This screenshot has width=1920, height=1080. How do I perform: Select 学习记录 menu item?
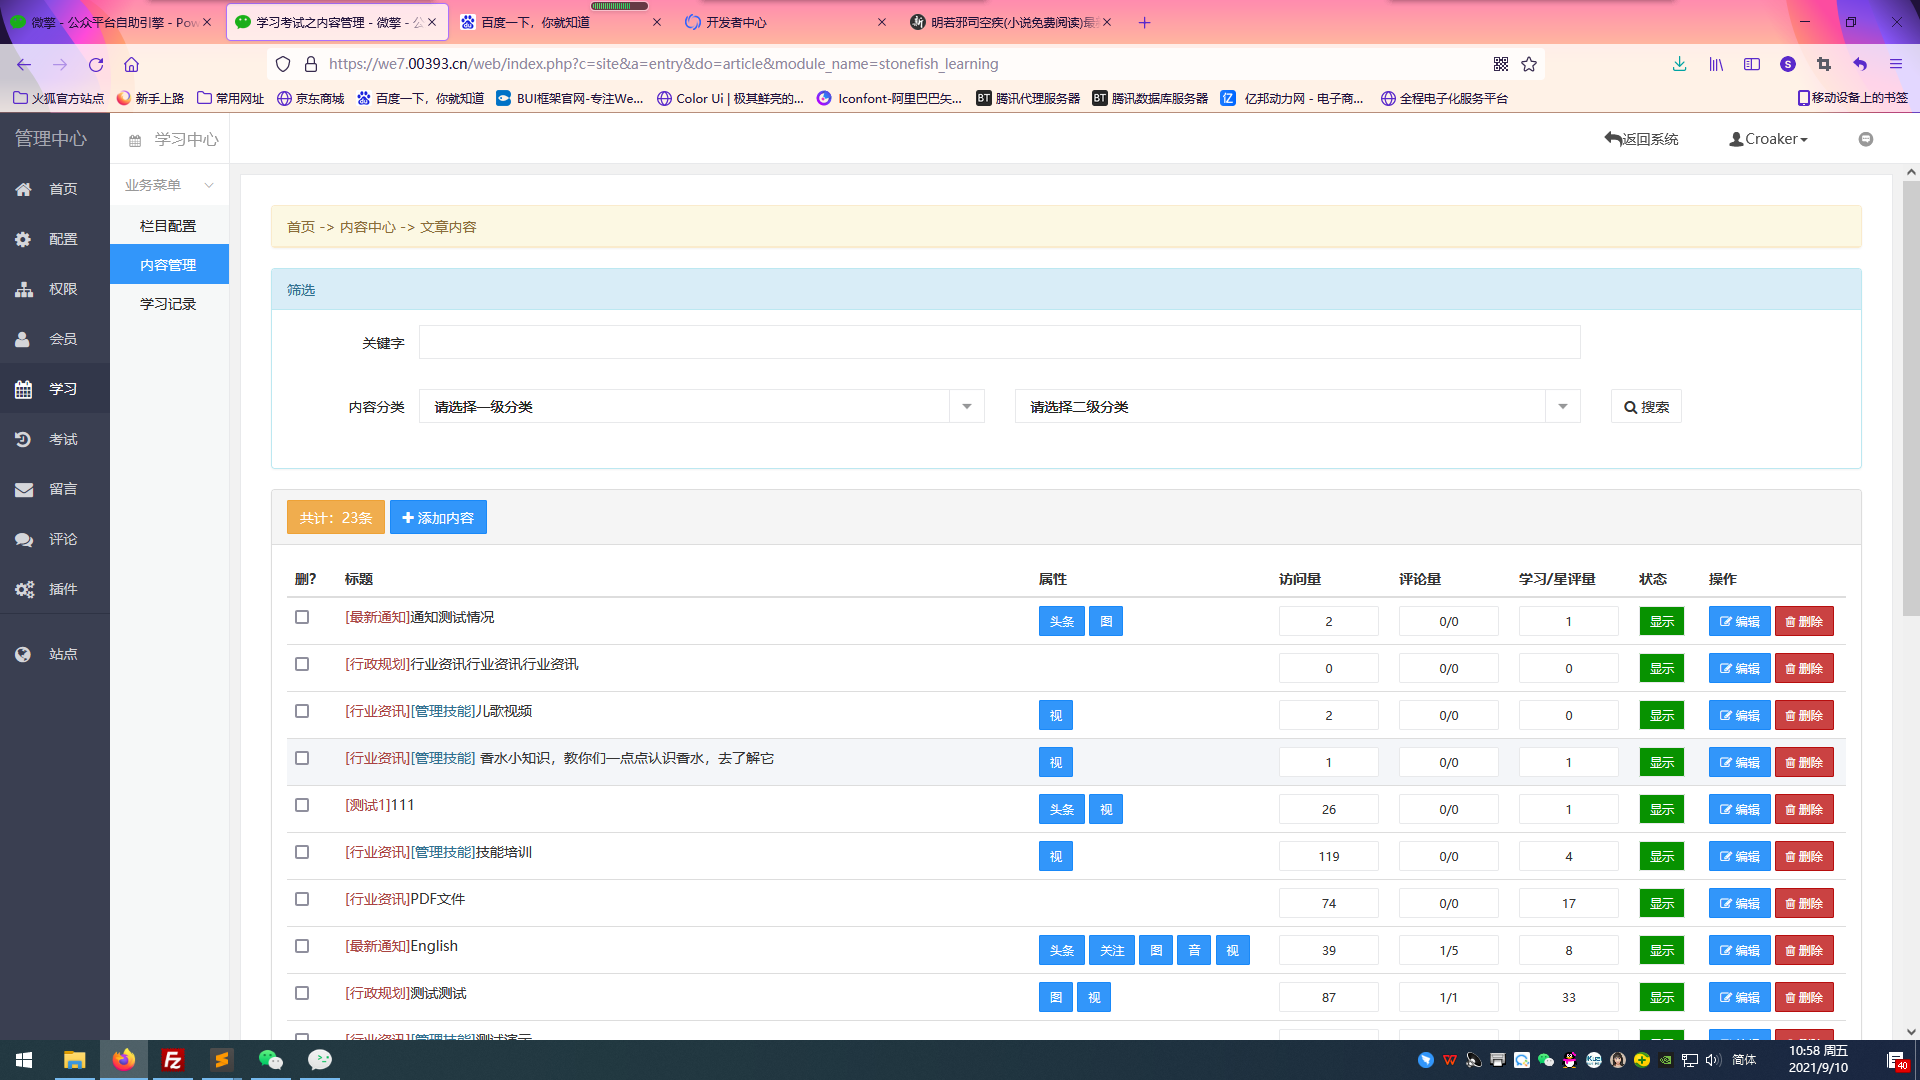pyautogui.click(x=168, y=304)
